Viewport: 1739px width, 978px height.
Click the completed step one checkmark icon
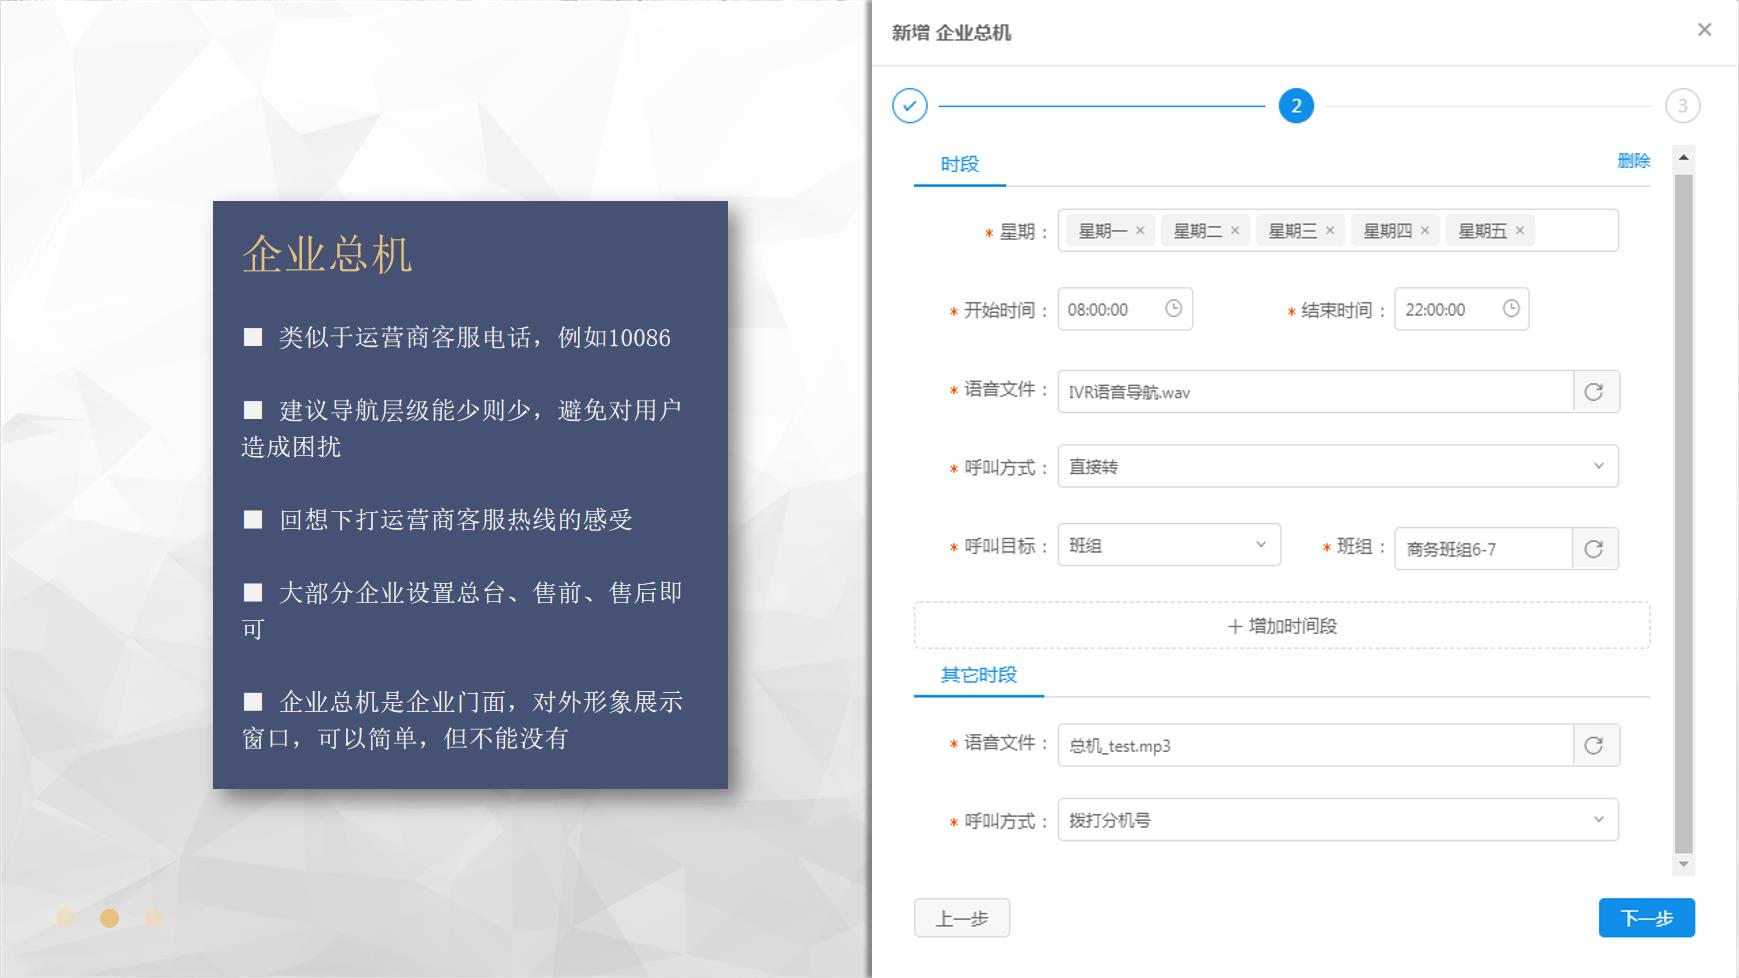point(909,106)
